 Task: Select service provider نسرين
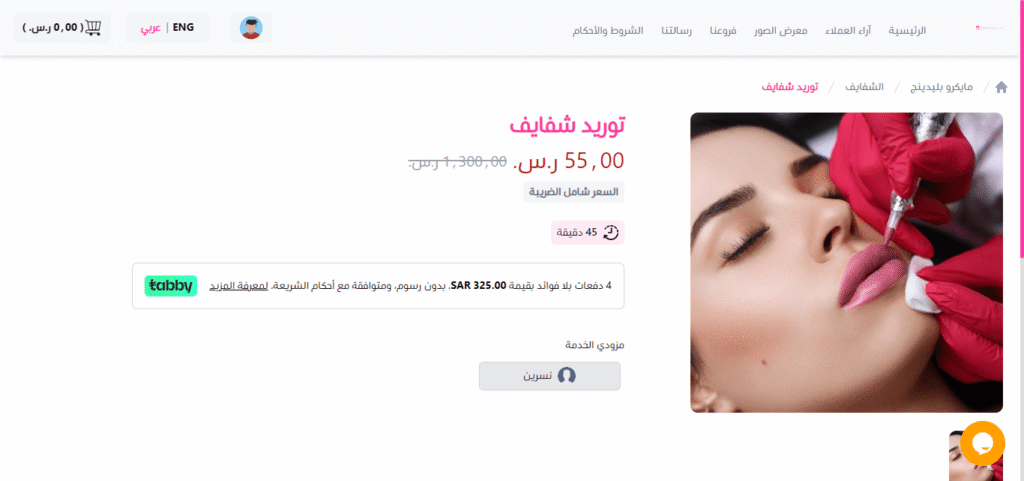tap(550, 376)
